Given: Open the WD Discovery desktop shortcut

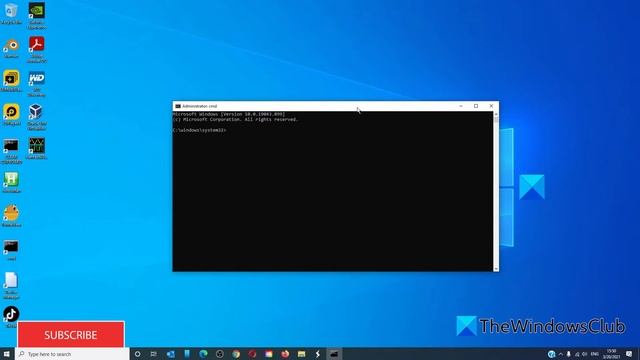Looking at the screenshot, I should [x=37, y=84].
